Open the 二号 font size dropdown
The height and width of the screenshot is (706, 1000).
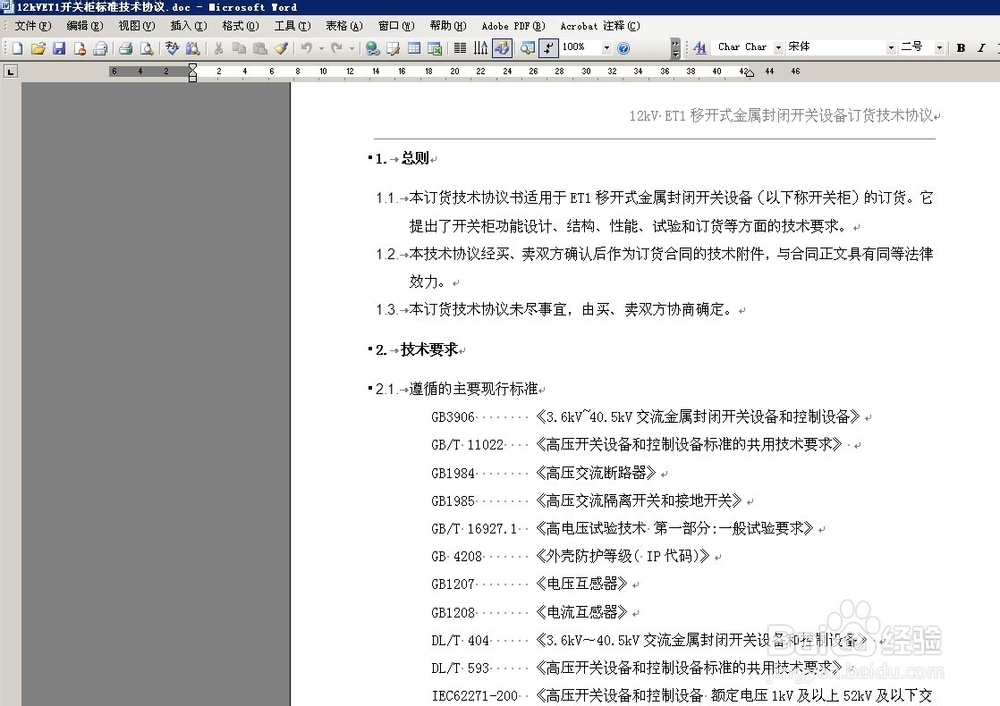tap(939, 48)
